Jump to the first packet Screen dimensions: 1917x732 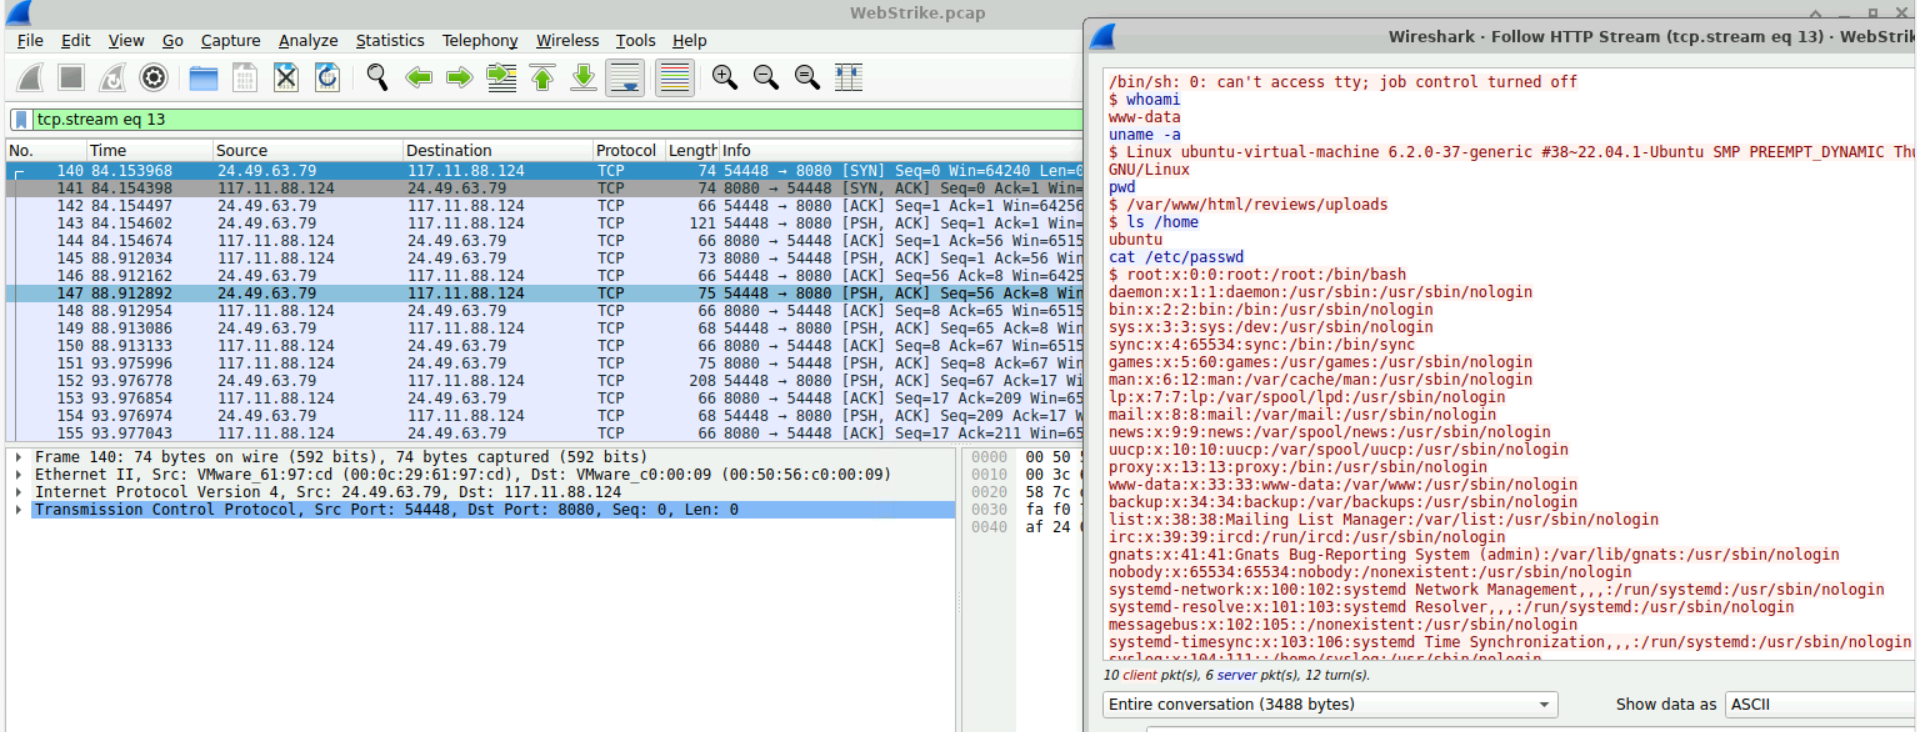(542, 77)
